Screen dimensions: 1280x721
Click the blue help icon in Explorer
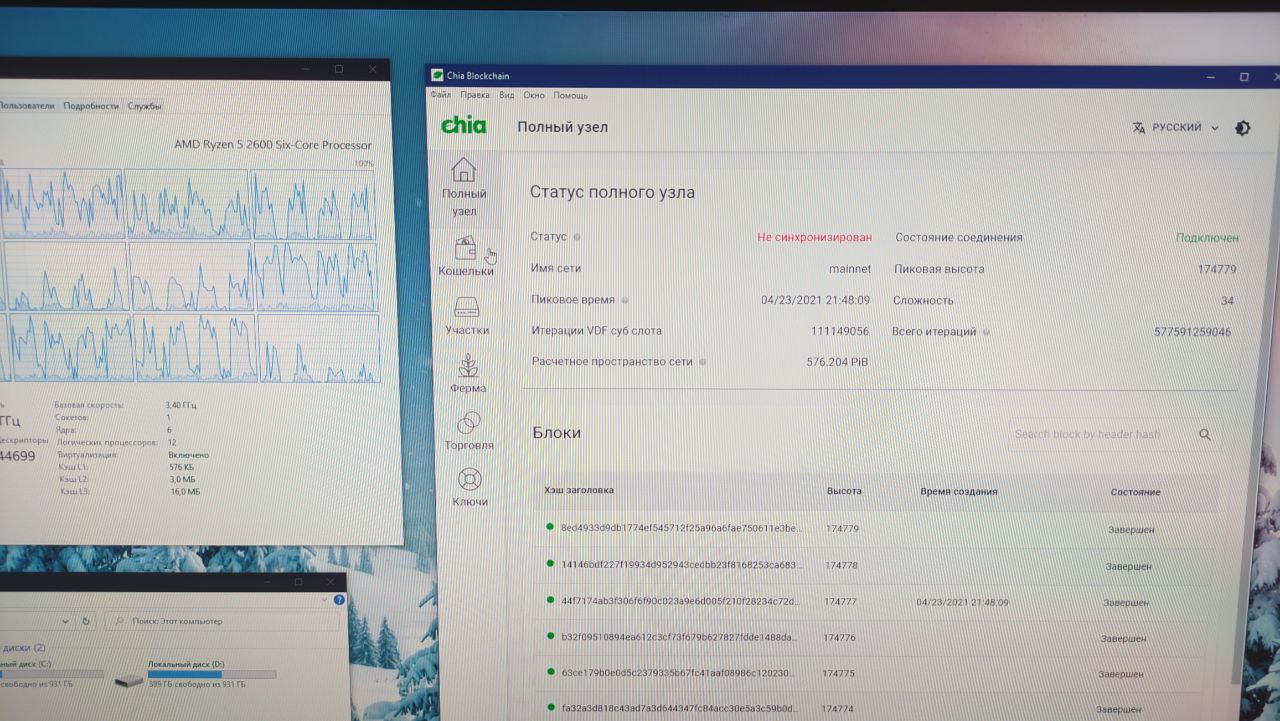339,600
